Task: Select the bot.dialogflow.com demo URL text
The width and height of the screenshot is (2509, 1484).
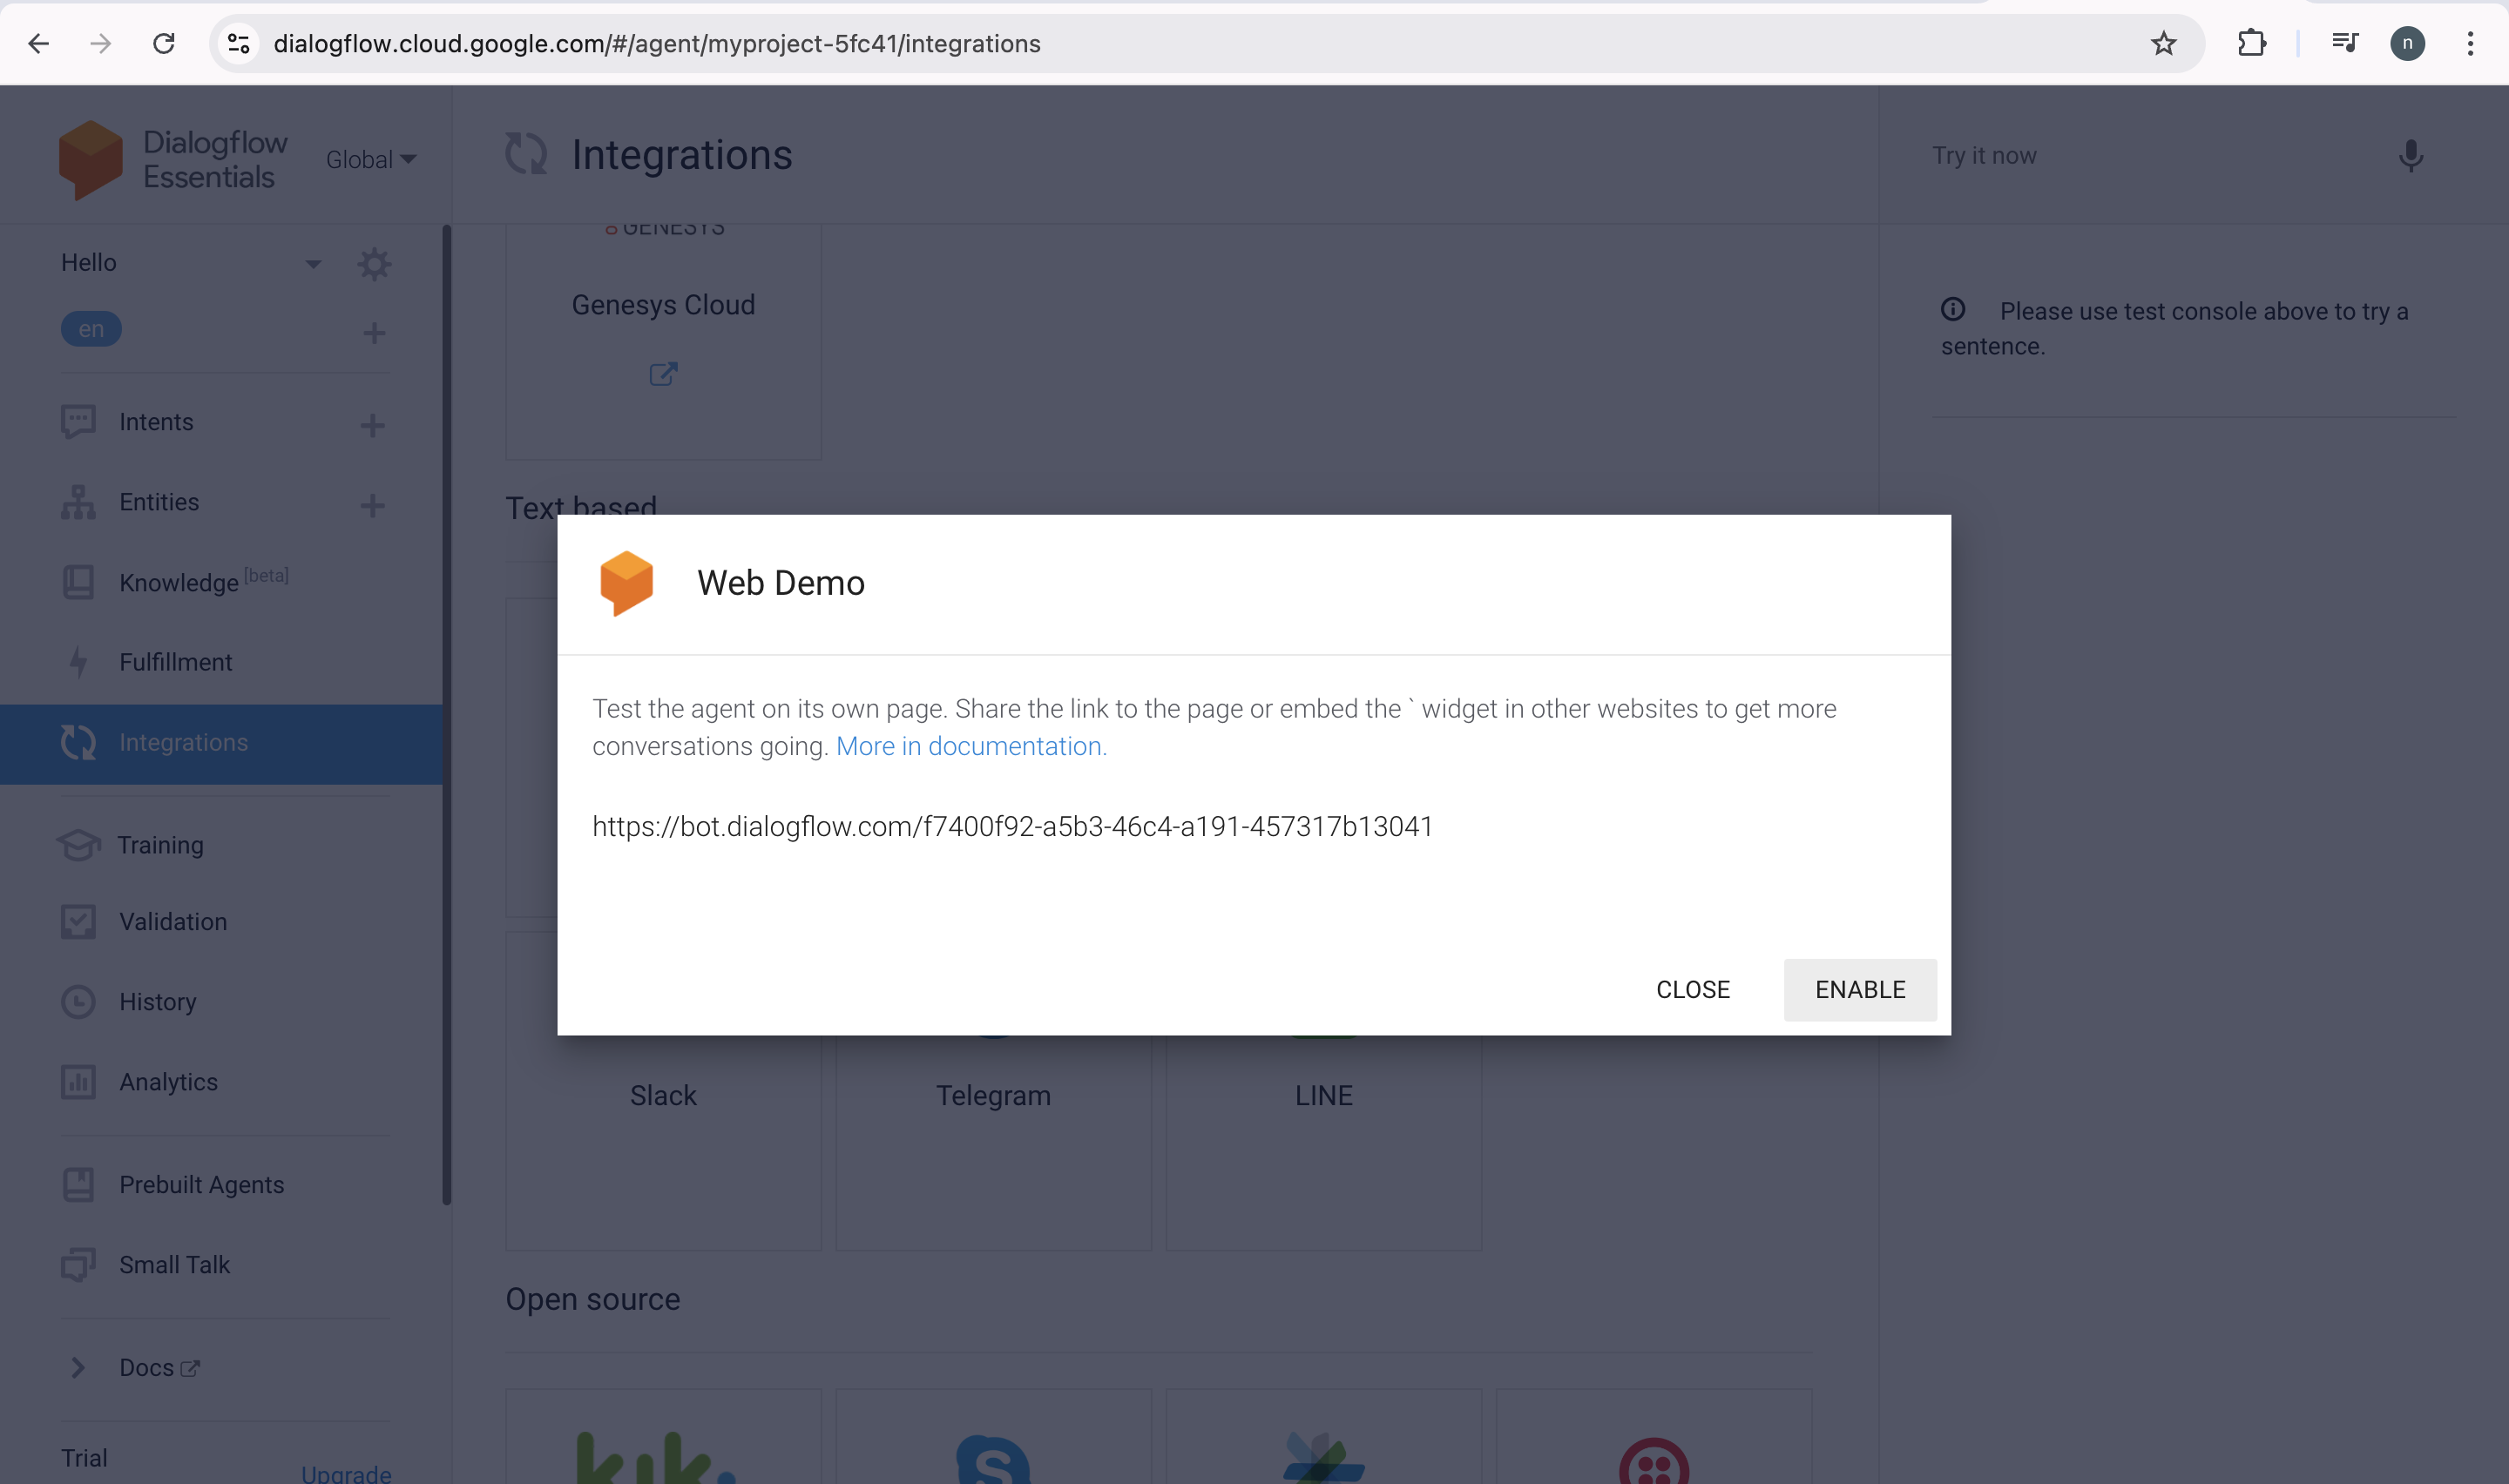Action: (x=1012, y=825)
